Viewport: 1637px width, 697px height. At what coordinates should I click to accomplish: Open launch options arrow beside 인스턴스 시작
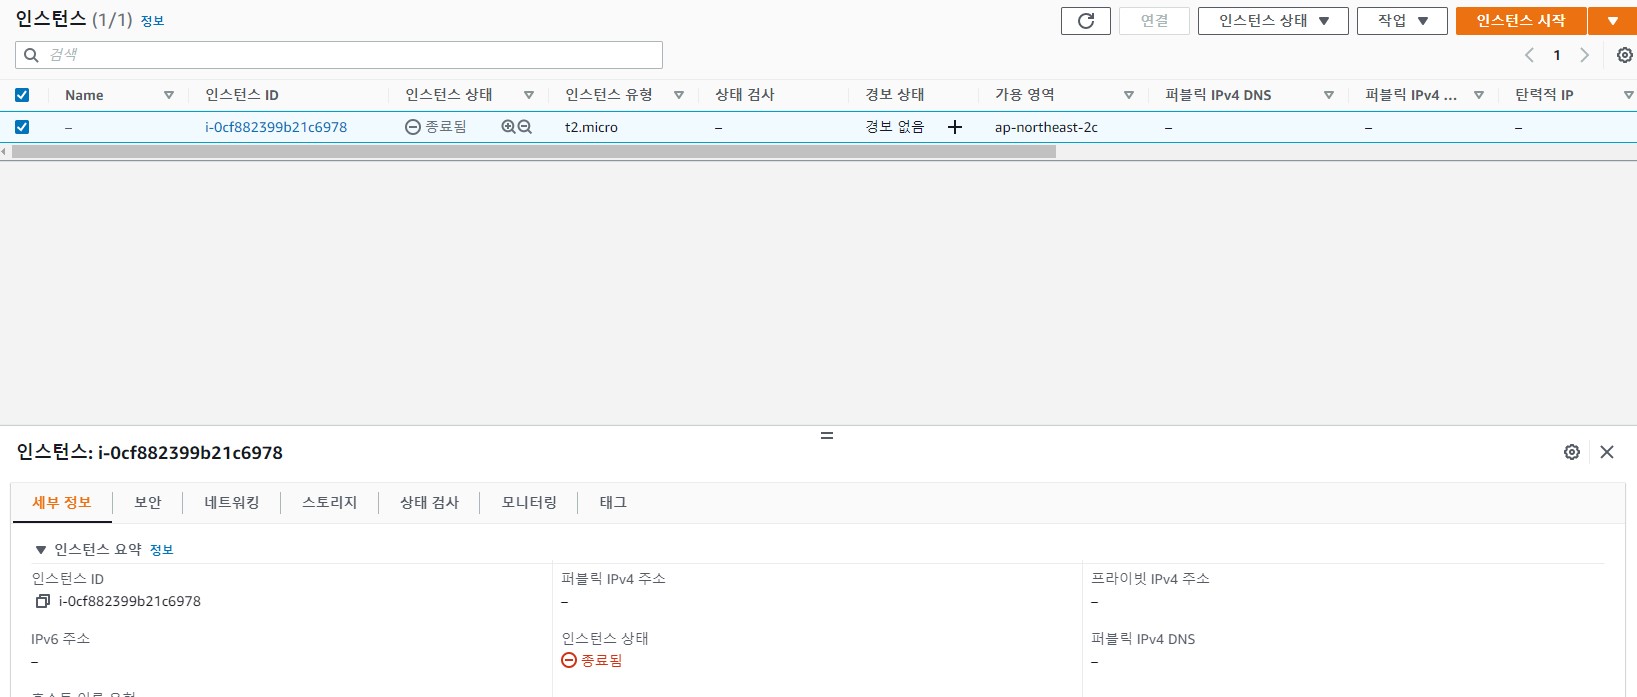[x=1613, y=21]
